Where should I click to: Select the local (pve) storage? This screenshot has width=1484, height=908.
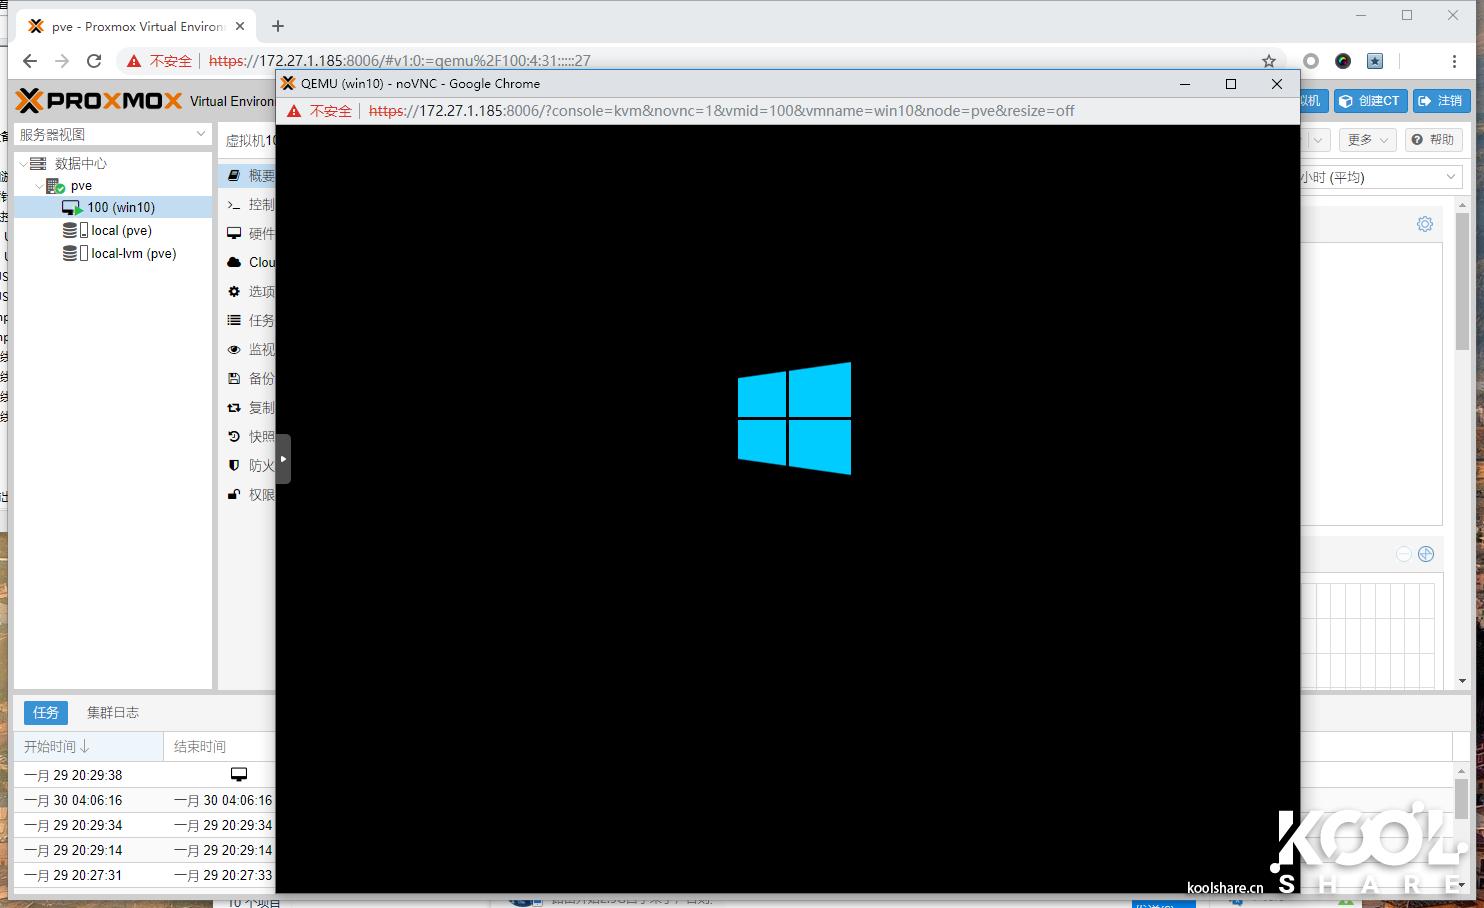click(x=113, y=230)
